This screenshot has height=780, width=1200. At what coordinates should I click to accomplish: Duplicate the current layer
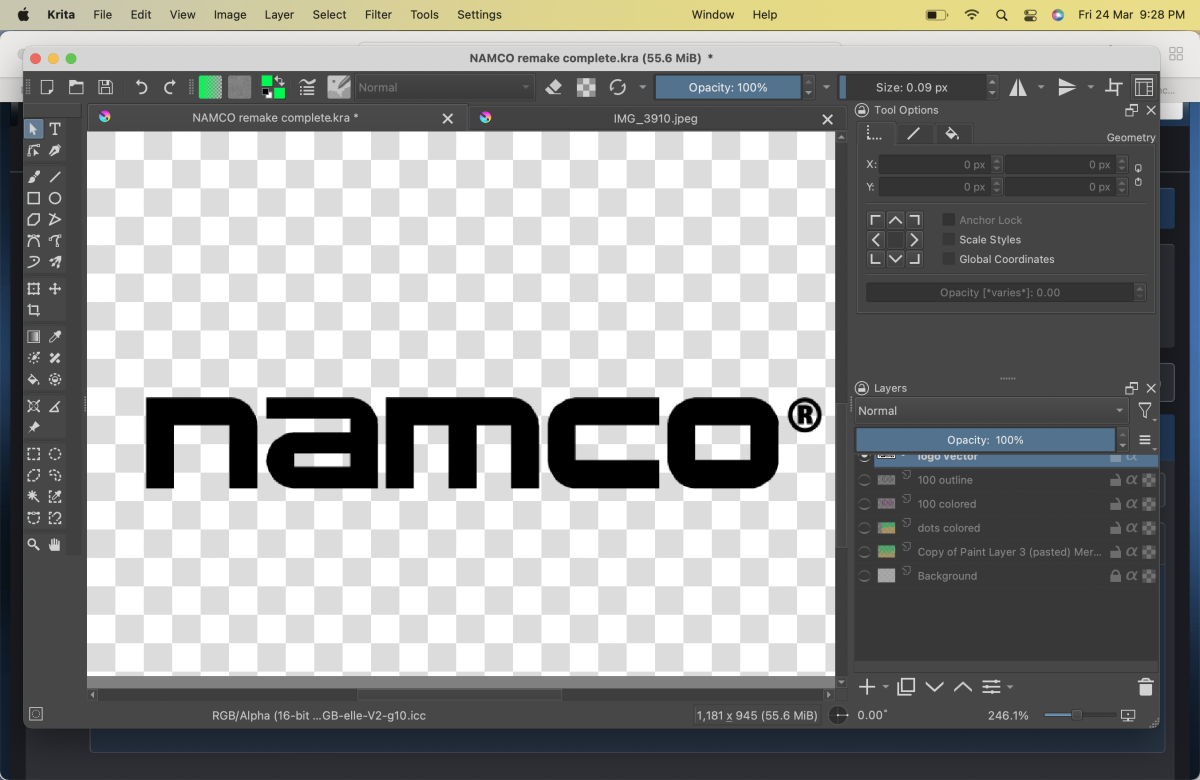(x=906, y=687)
